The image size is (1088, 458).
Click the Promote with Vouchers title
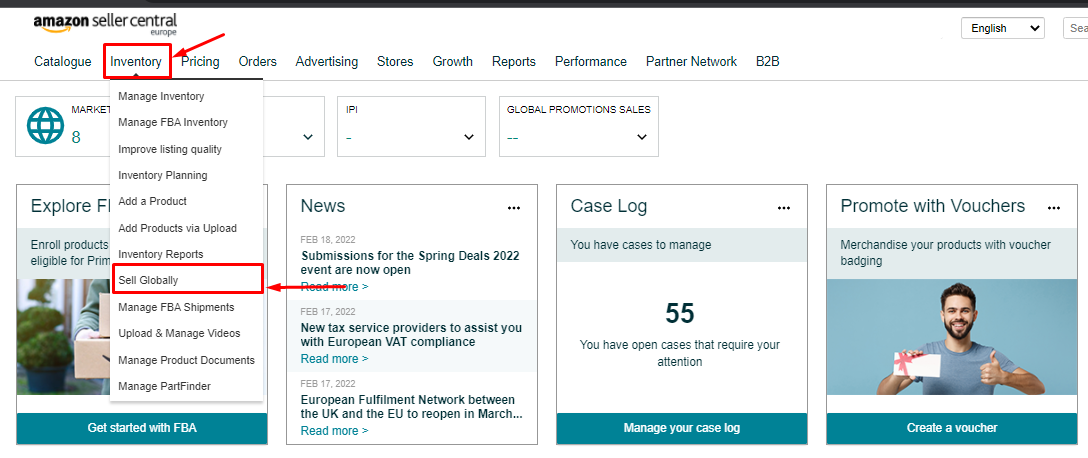pos(933,206)
